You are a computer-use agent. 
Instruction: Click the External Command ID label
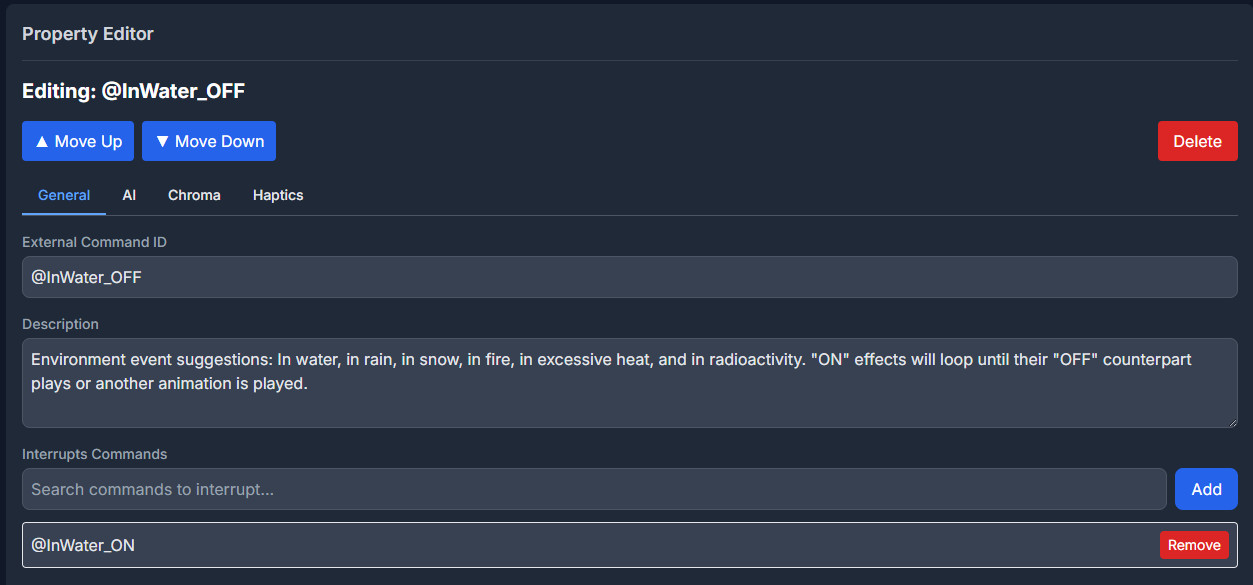94,242
